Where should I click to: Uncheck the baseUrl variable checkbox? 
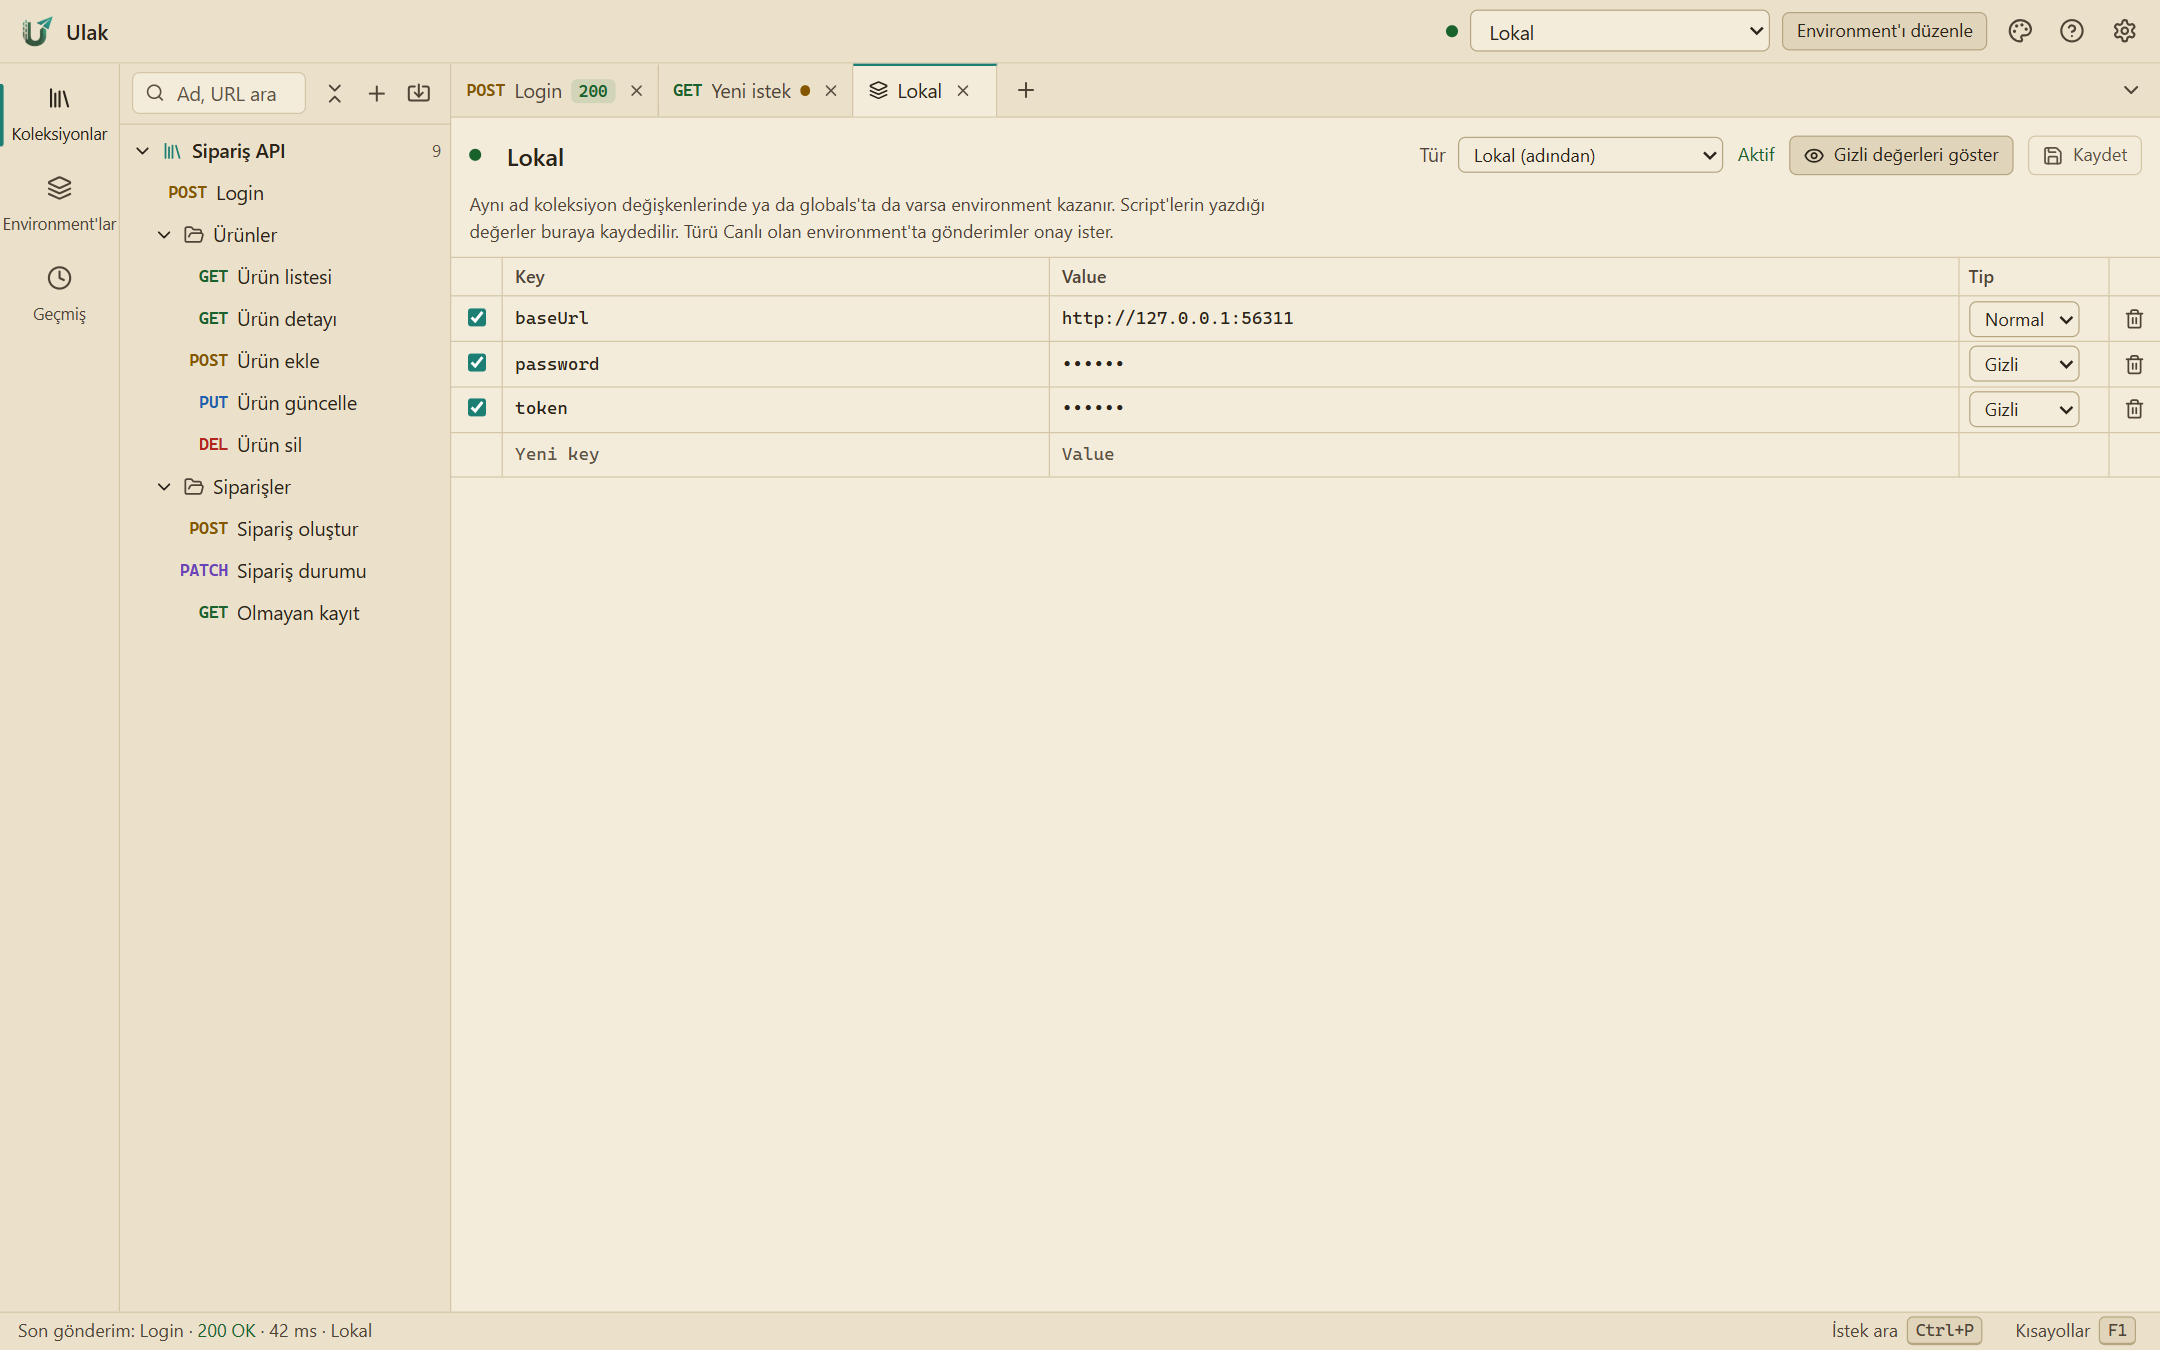[x=477, y=317]
